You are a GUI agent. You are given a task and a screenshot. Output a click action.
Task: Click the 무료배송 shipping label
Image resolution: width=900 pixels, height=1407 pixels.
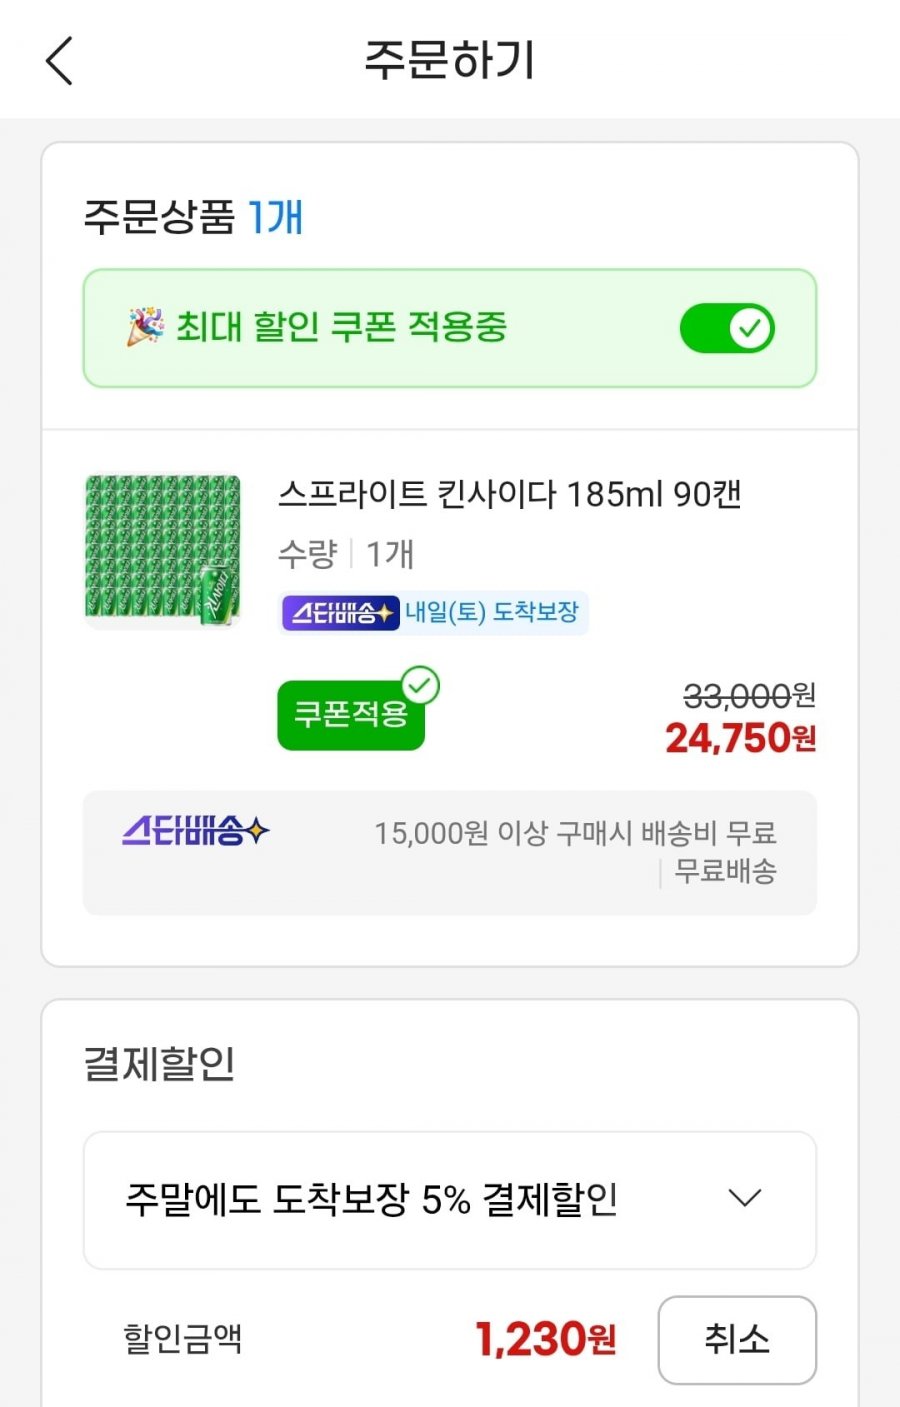725,871
